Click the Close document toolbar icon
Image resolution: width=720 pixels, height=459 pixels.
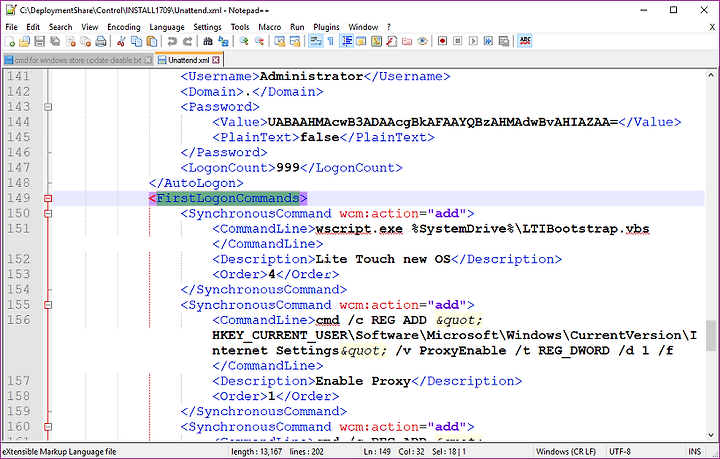(x=71, y=41)
